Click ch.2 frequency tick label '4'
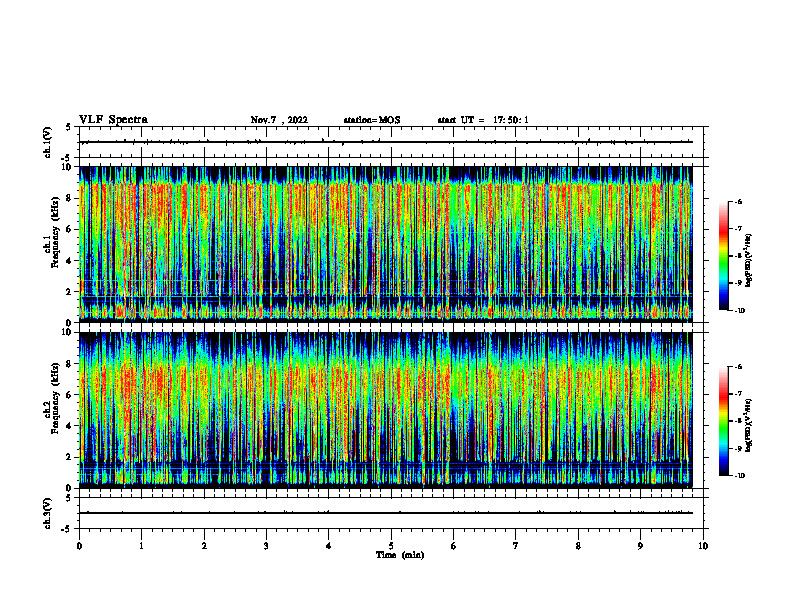 pyautogui.click(x=70, y=426)
